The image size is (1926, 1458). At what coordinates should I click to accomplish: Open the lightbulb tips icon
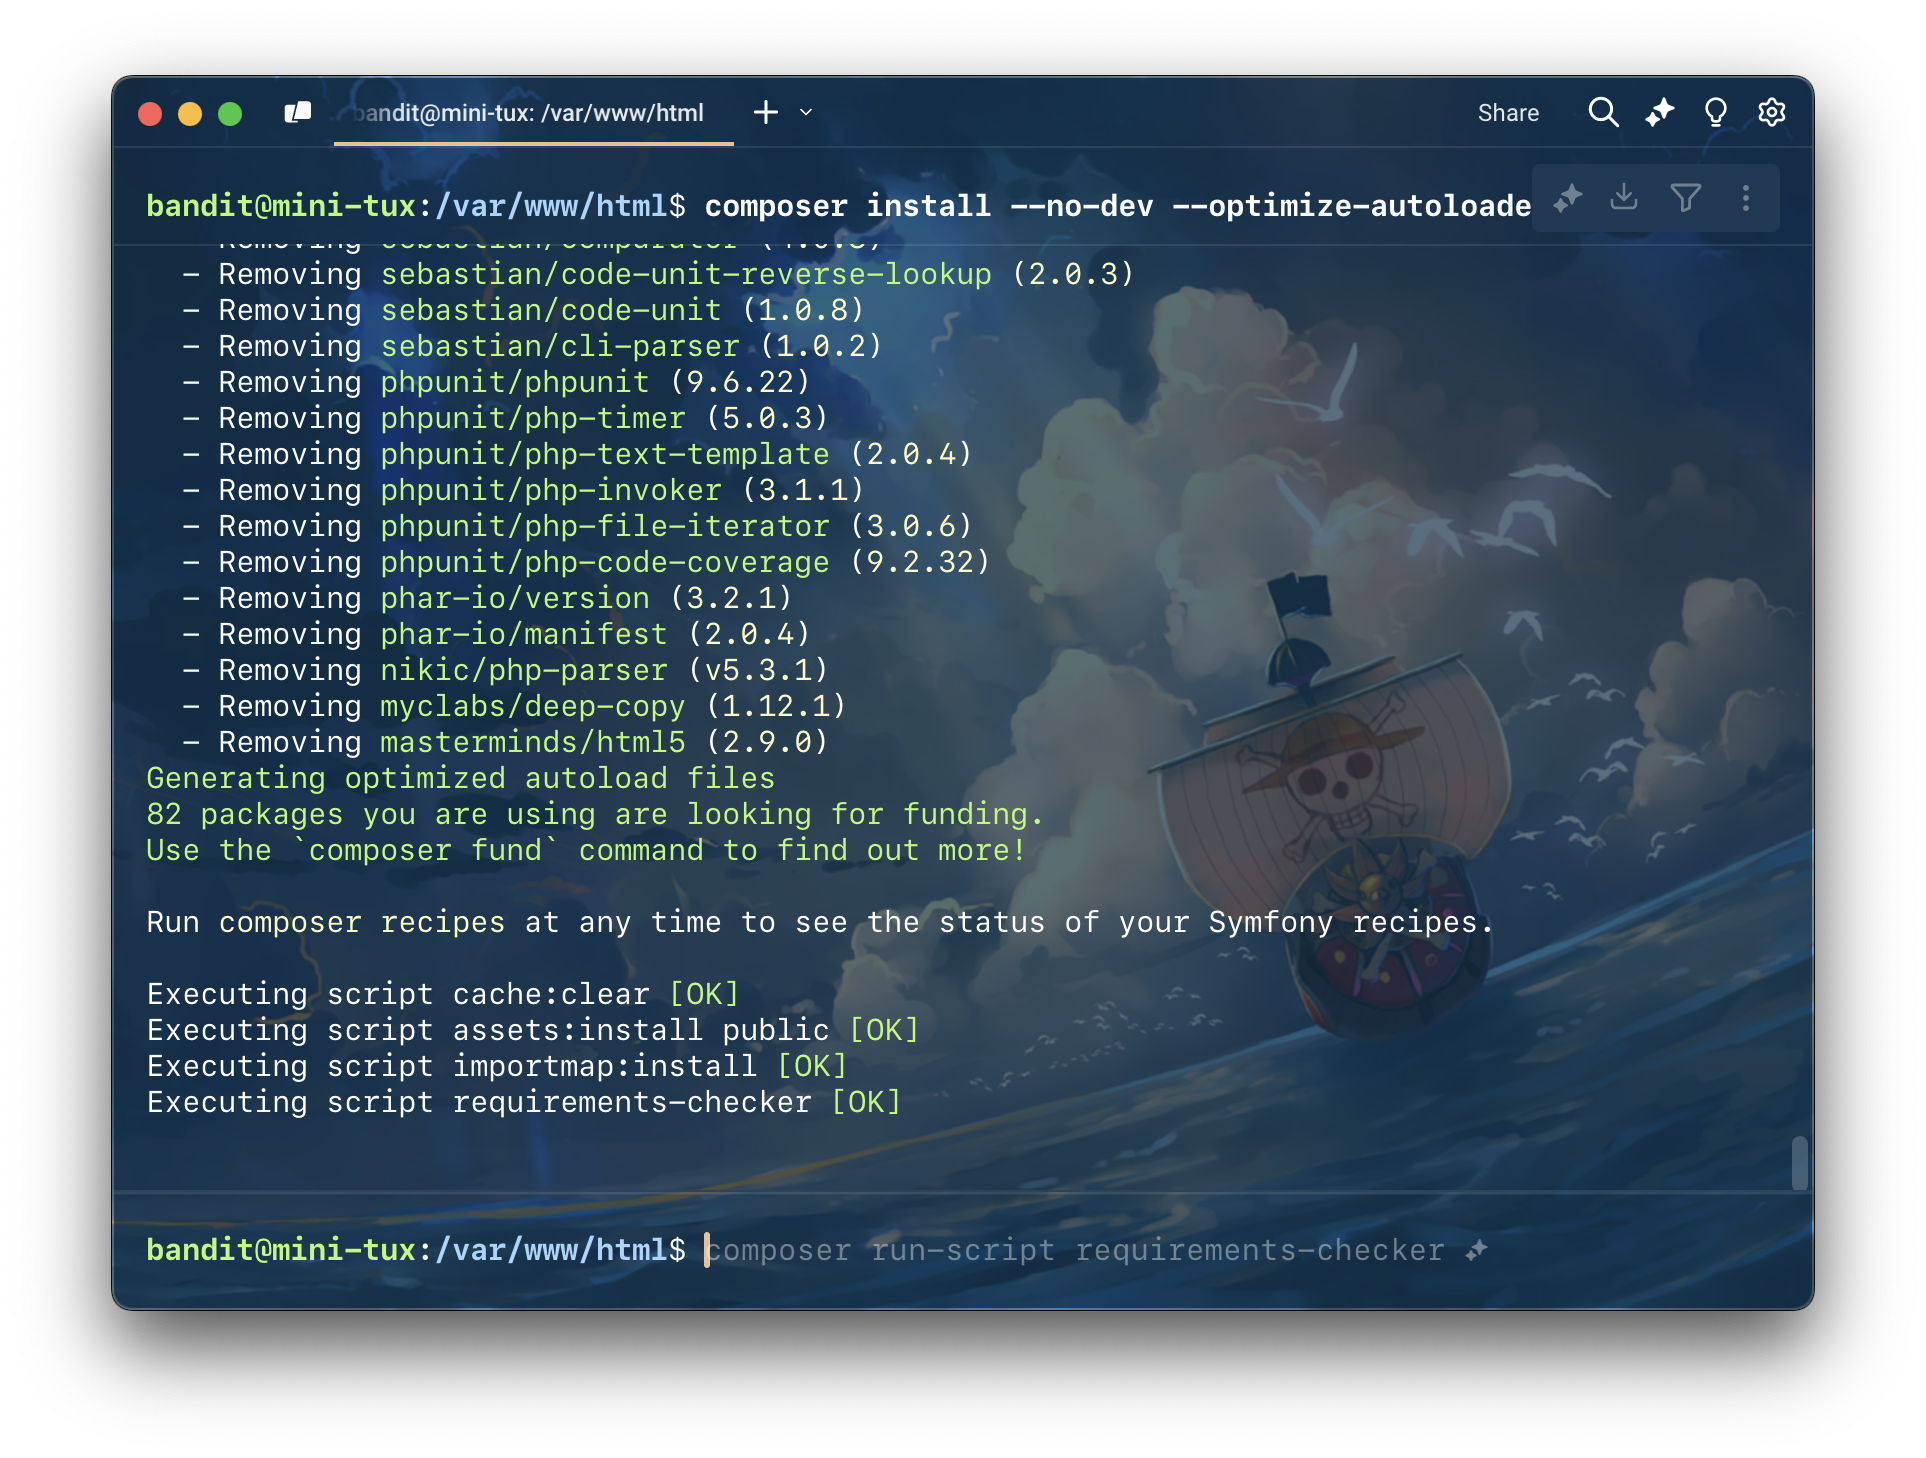point(1716,112)
